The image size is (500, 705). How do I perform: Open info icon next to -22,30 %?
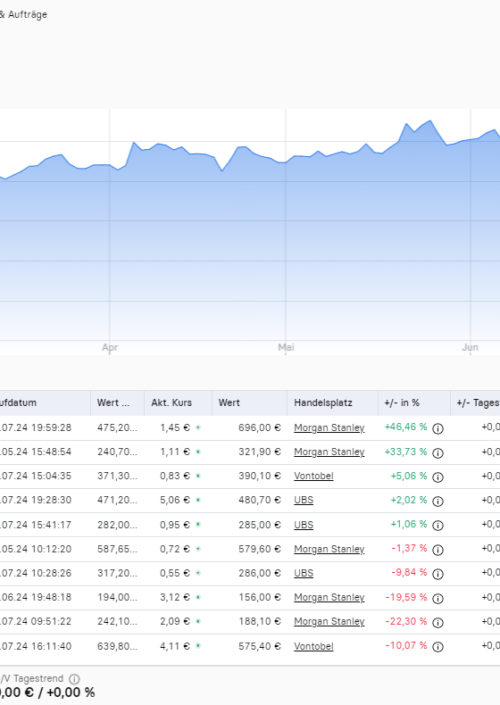coord(438,622)
